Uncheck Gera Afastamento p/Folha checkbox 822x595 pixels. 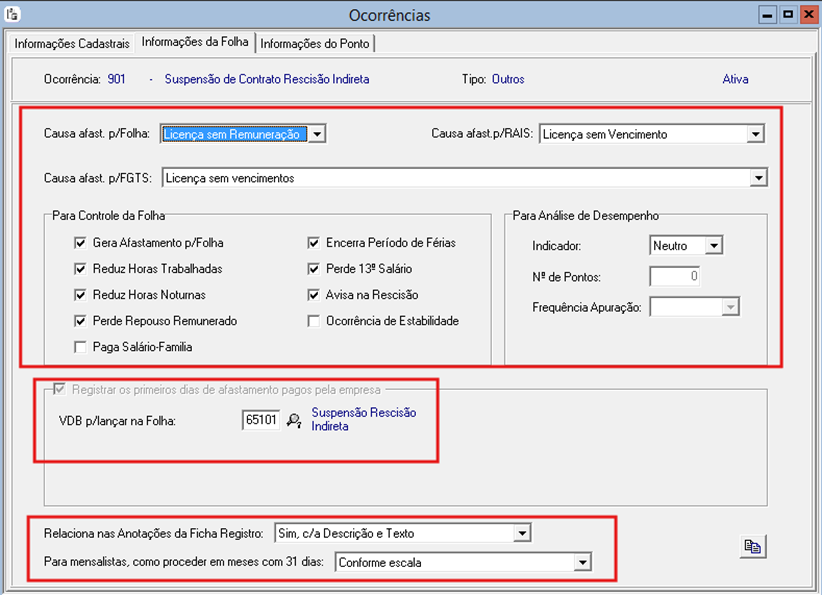tap(81, 243)
